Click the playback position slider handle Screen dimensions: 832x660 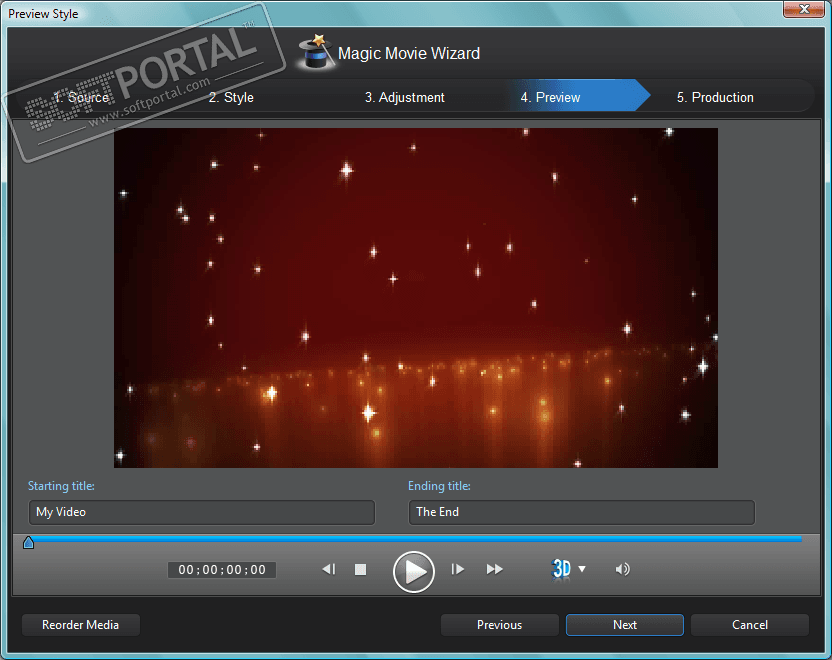click(x=29, y=542)
